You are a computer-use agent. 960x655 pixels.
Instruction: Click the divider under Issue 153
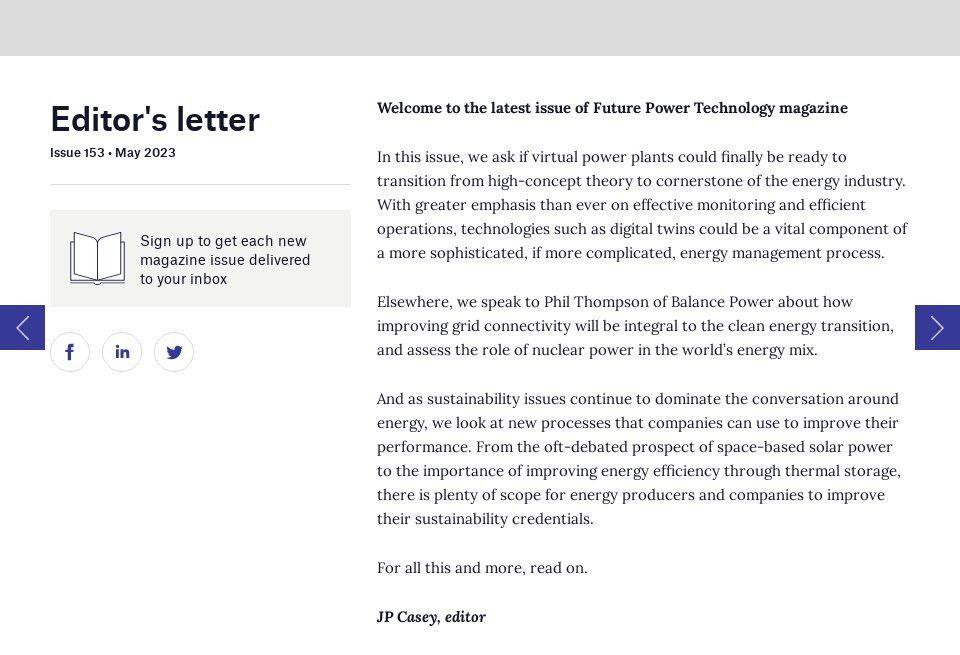pyautogui.click(x=200, y=184)
